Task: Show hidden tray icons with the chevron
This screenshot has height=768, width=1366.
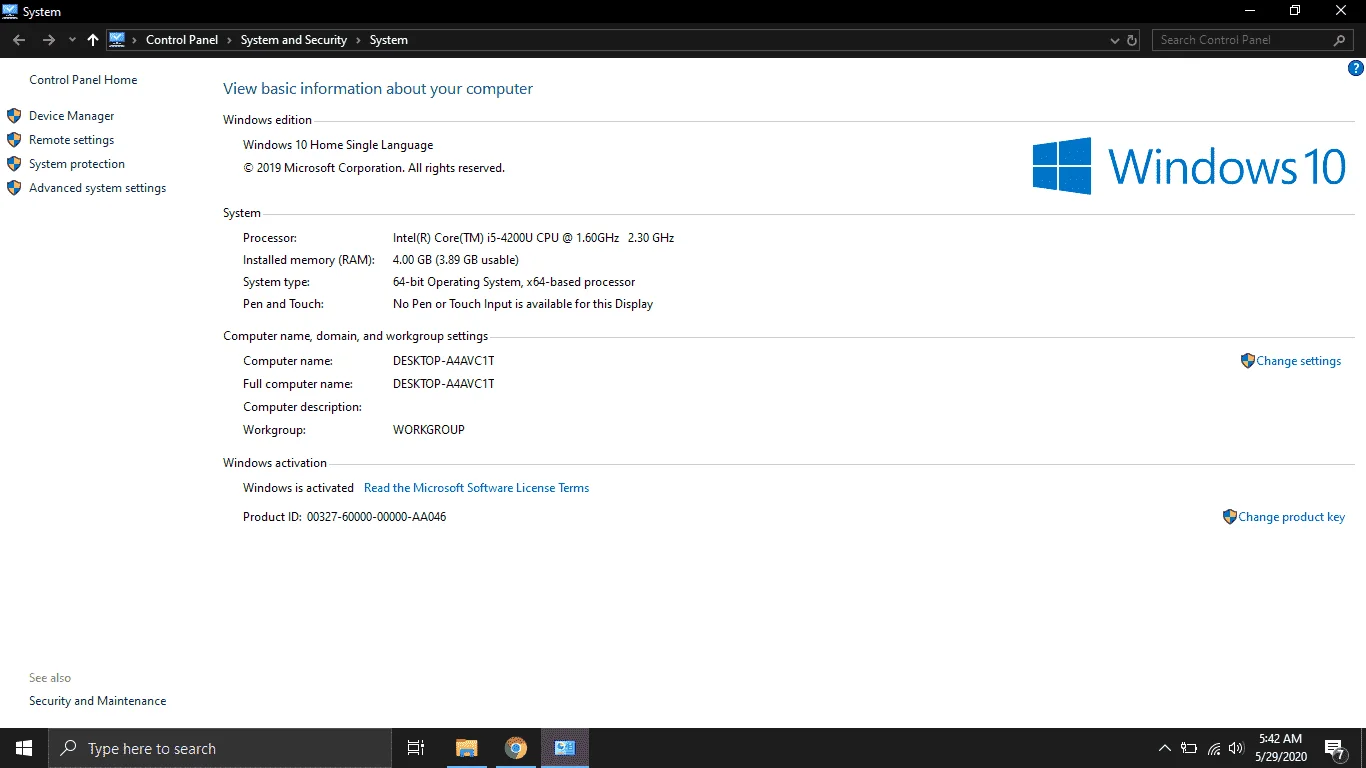Action: (x=1164, y=748)
